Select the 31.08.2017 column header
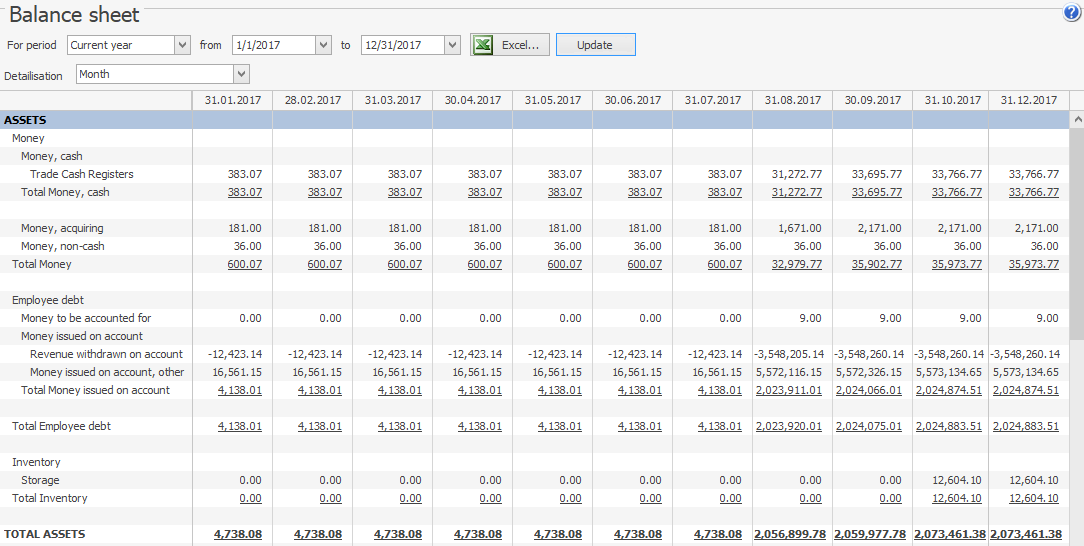 (x=792, y=100)
